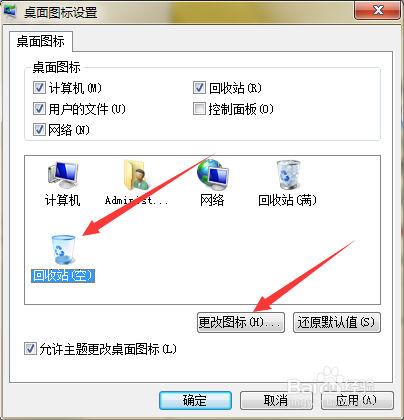
Task: Switch to the 桌面图标 tab
Action: point(41,41)
